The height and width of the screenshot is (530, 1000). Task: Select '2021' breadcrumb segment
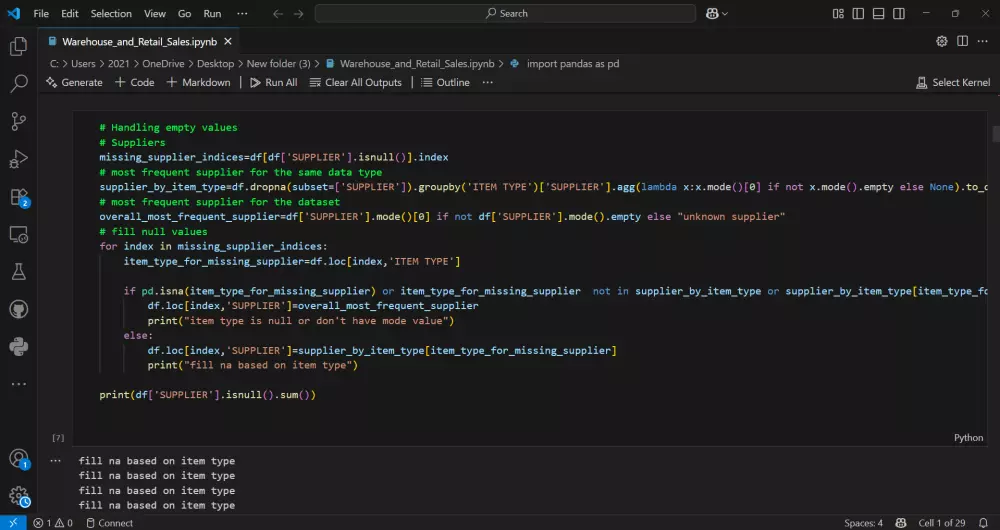click(119, 64)
